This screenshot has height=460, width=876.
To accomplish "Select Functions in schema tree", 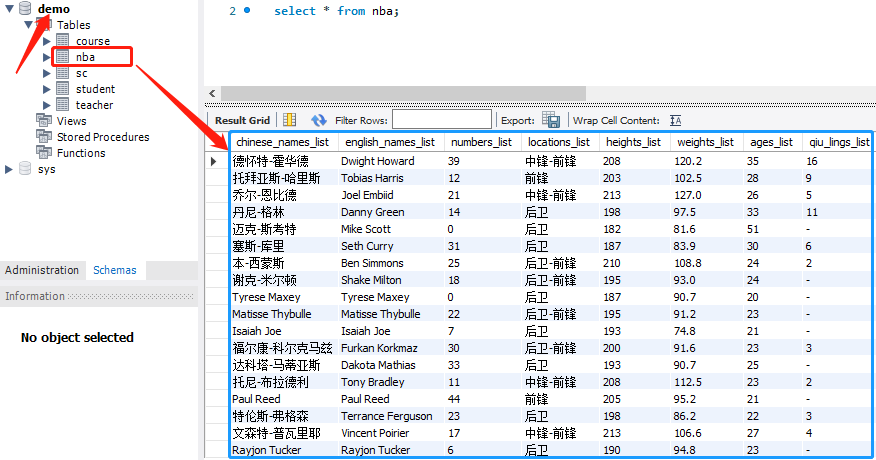I will pos(81,153).
